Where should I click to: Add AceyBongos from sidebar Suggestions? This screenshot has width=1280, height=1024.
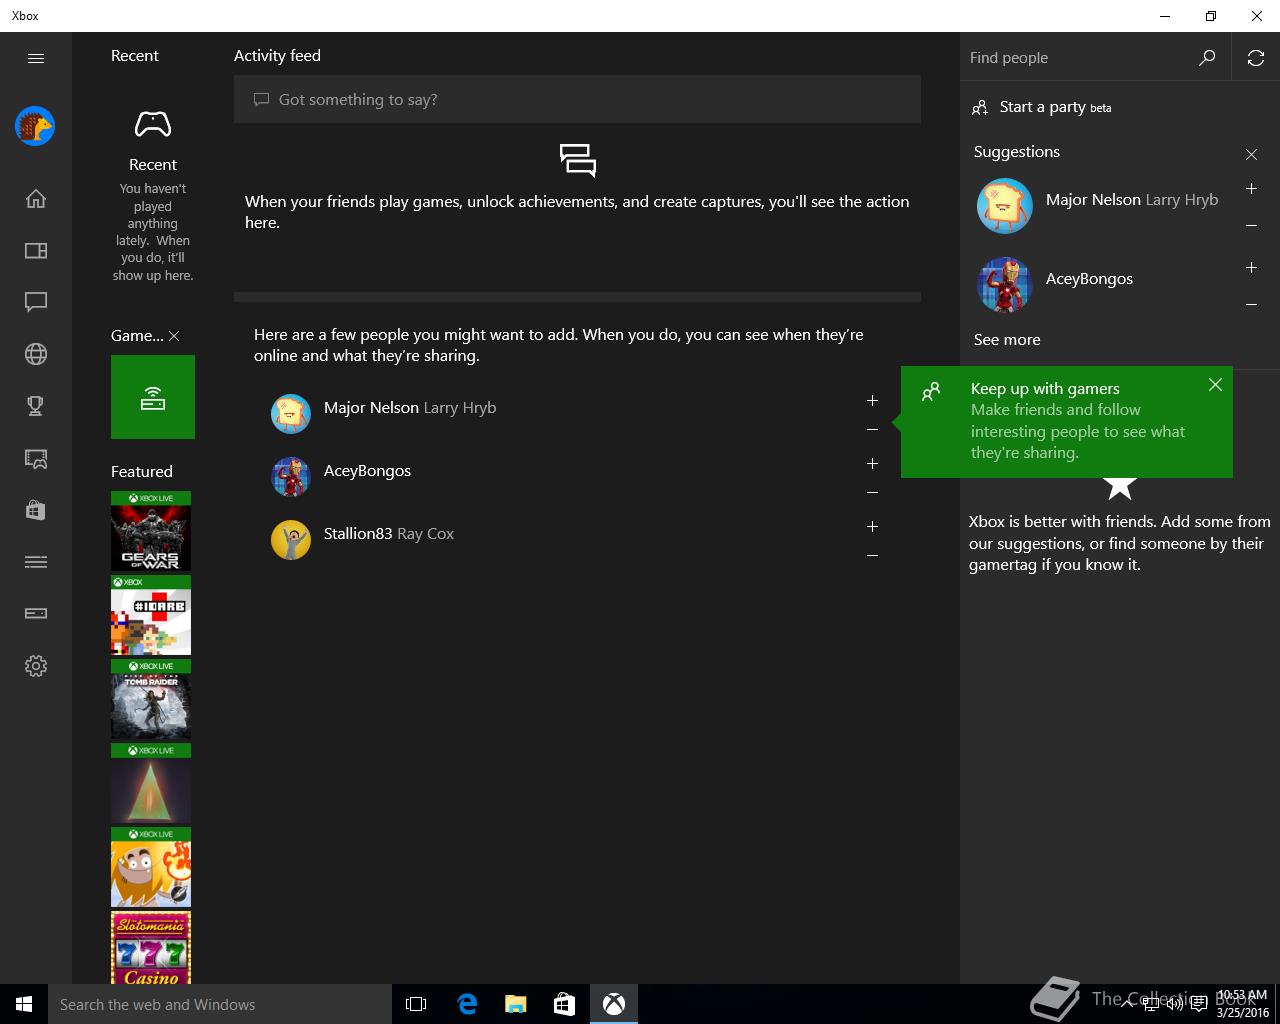click(1251, 268)
